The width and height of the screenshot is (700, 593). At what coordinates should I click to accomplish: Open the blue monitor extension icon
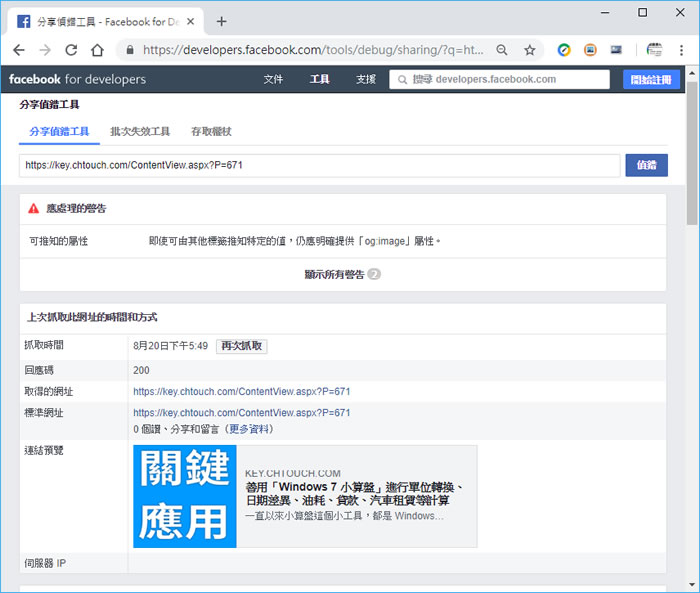tap(616, 50)
